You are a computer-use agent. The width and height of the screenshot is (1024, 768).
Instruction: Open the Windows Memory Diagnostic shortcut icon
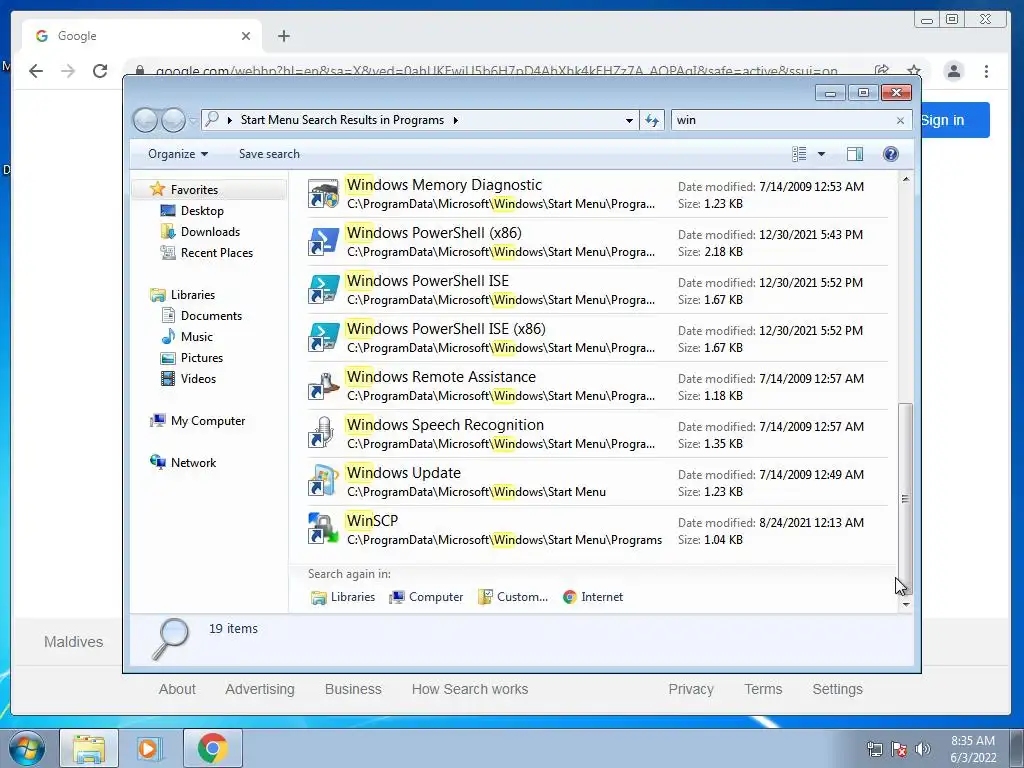[323, 194]
